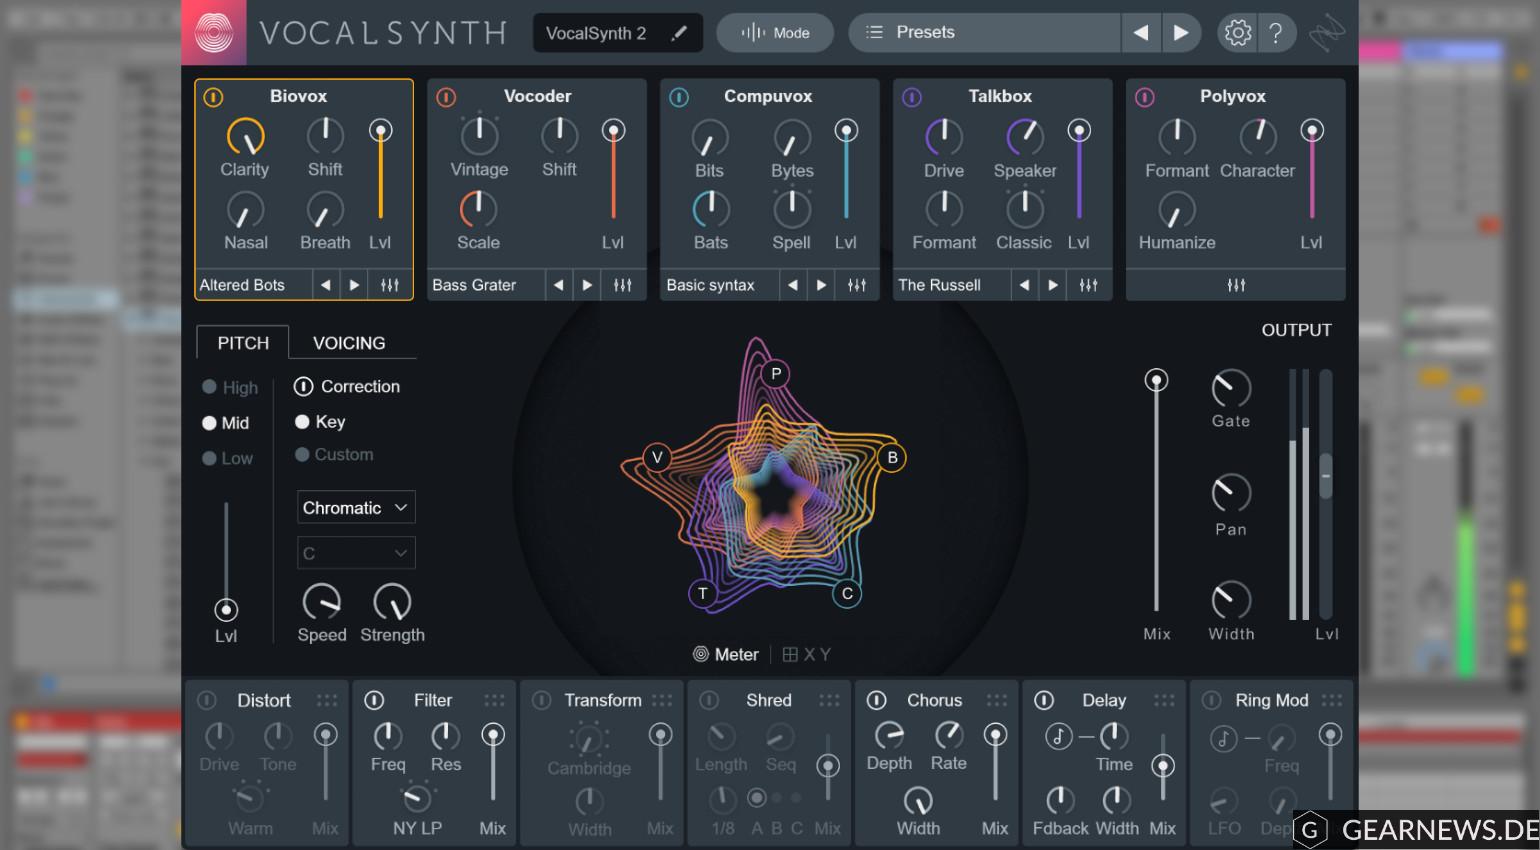Open the Presets browser dropdown
The image size is (1540, 850).
coord(985,33)
